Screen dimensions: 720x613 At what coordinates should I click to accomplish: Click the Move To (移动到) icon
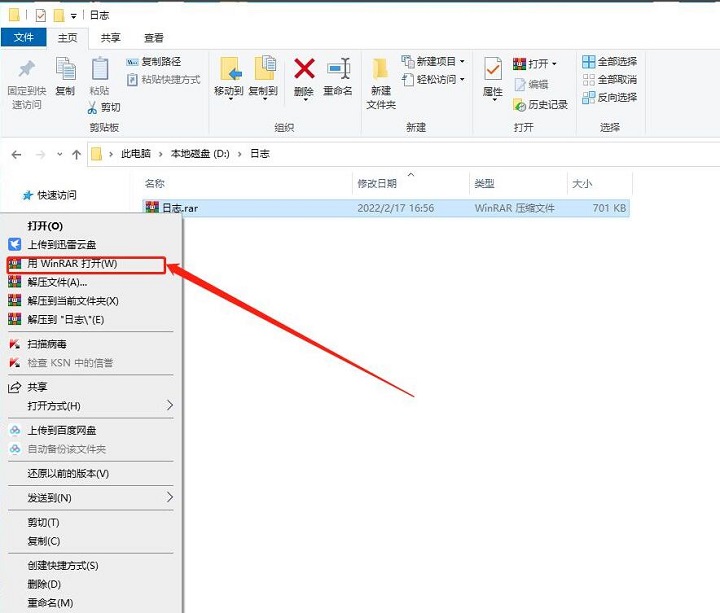[x=230, y=69]
